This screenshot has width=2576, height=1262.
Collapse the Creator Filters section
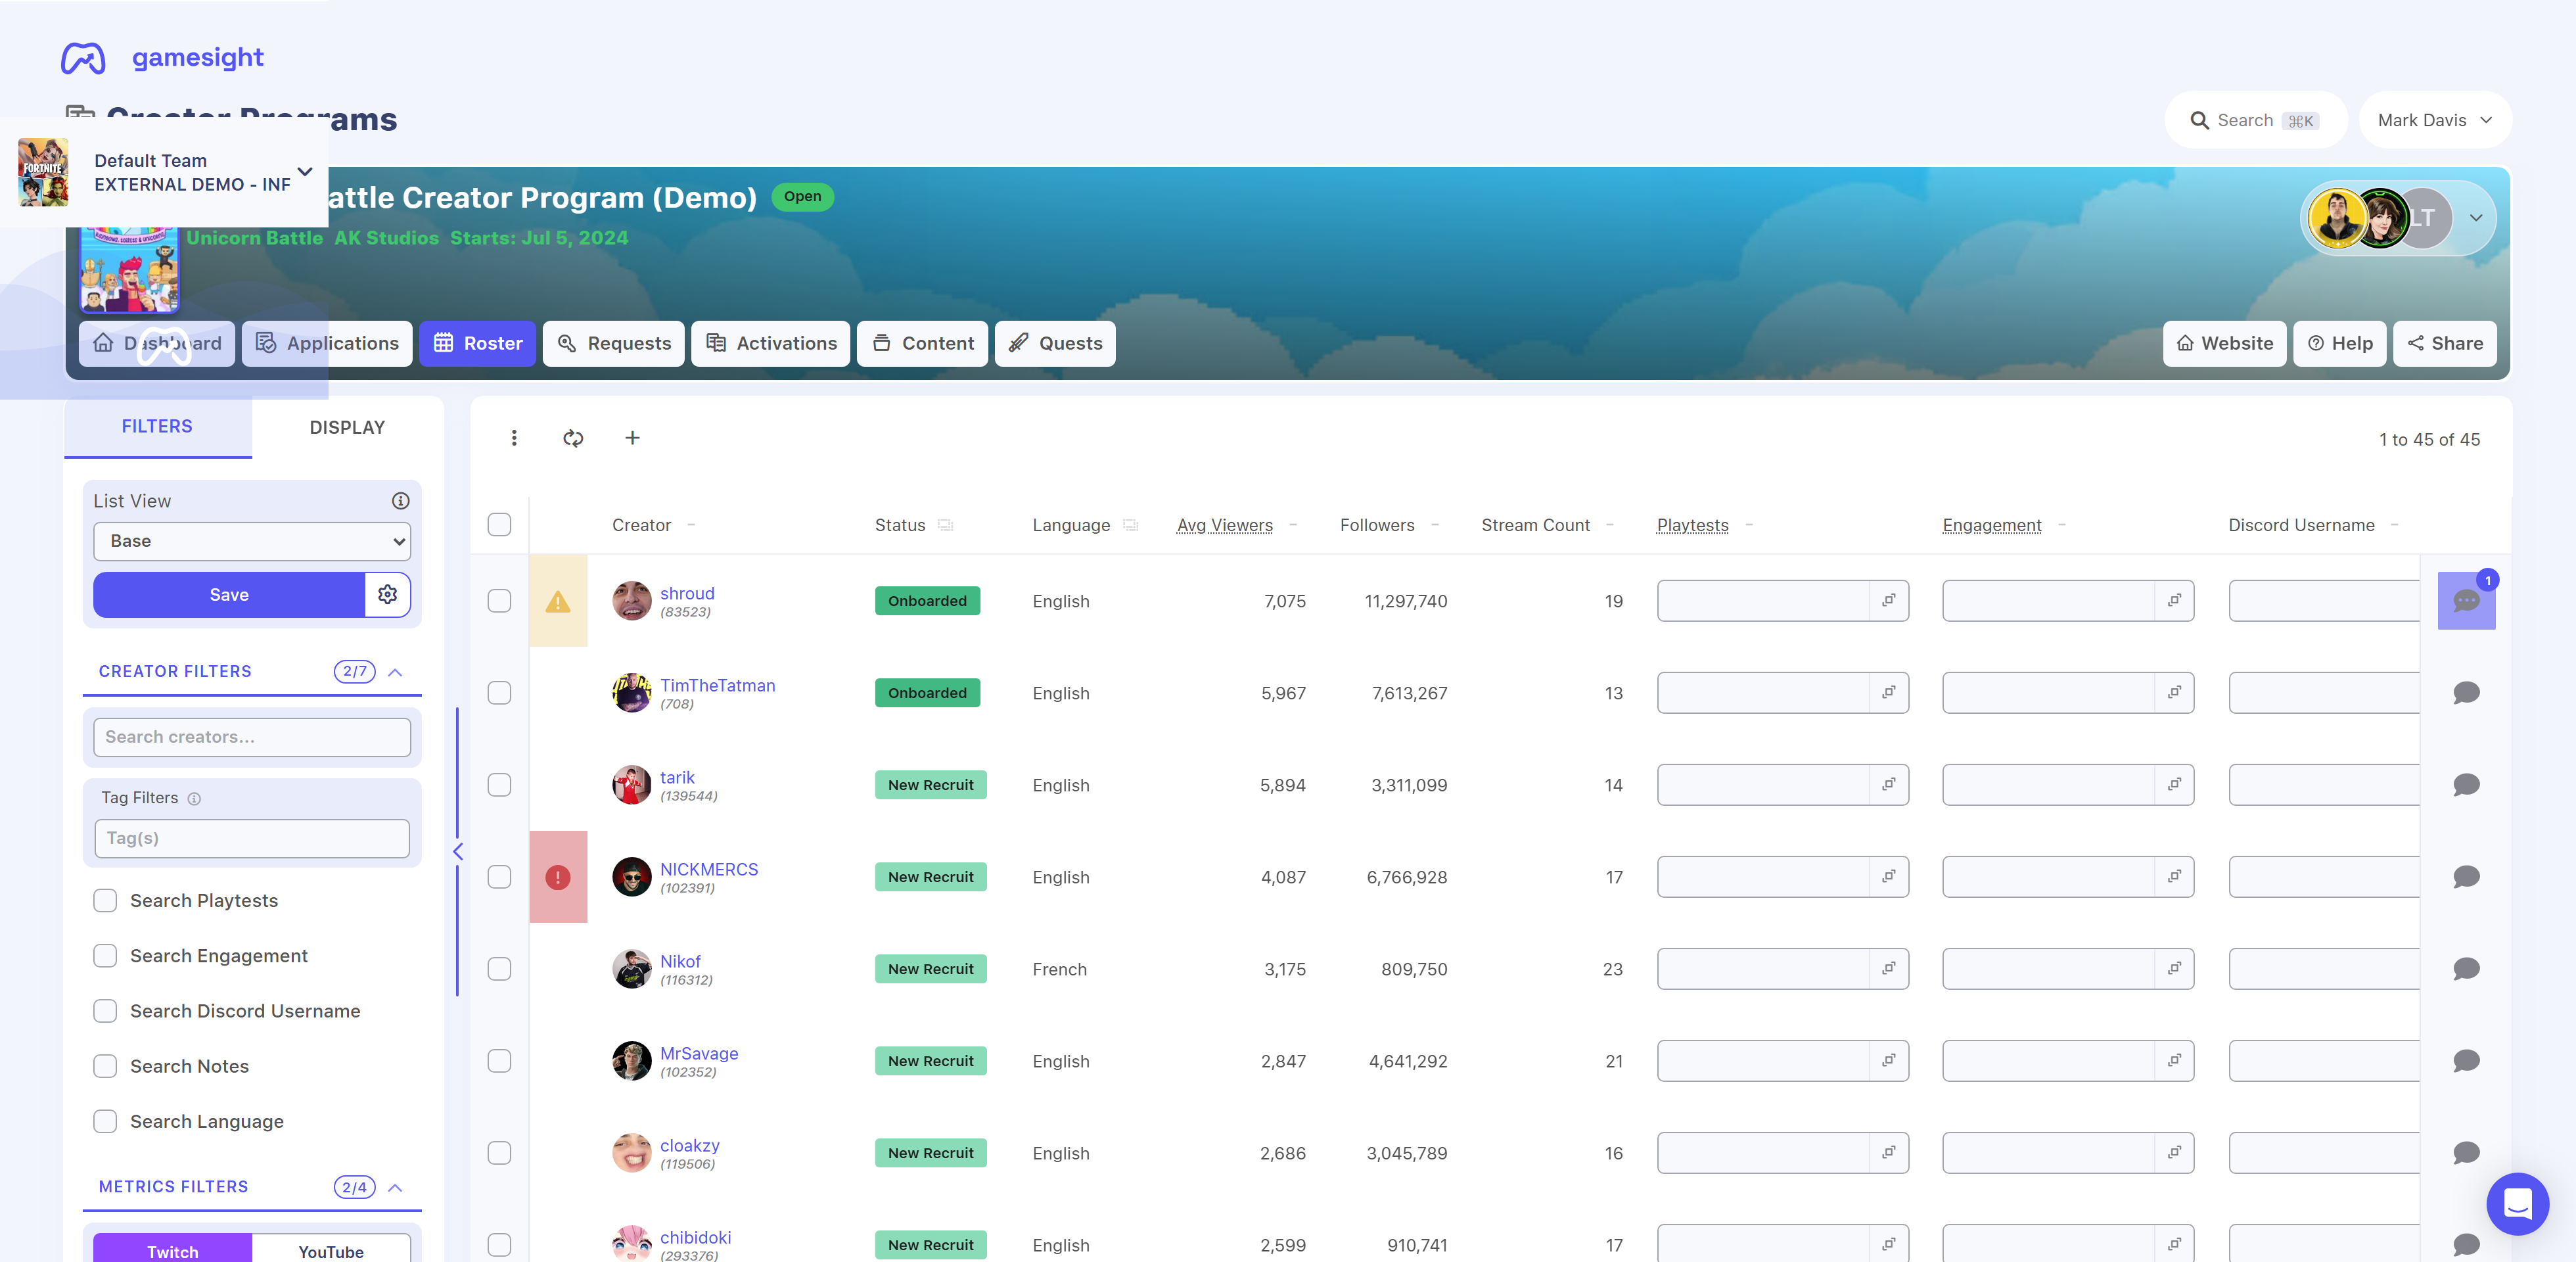395,672
